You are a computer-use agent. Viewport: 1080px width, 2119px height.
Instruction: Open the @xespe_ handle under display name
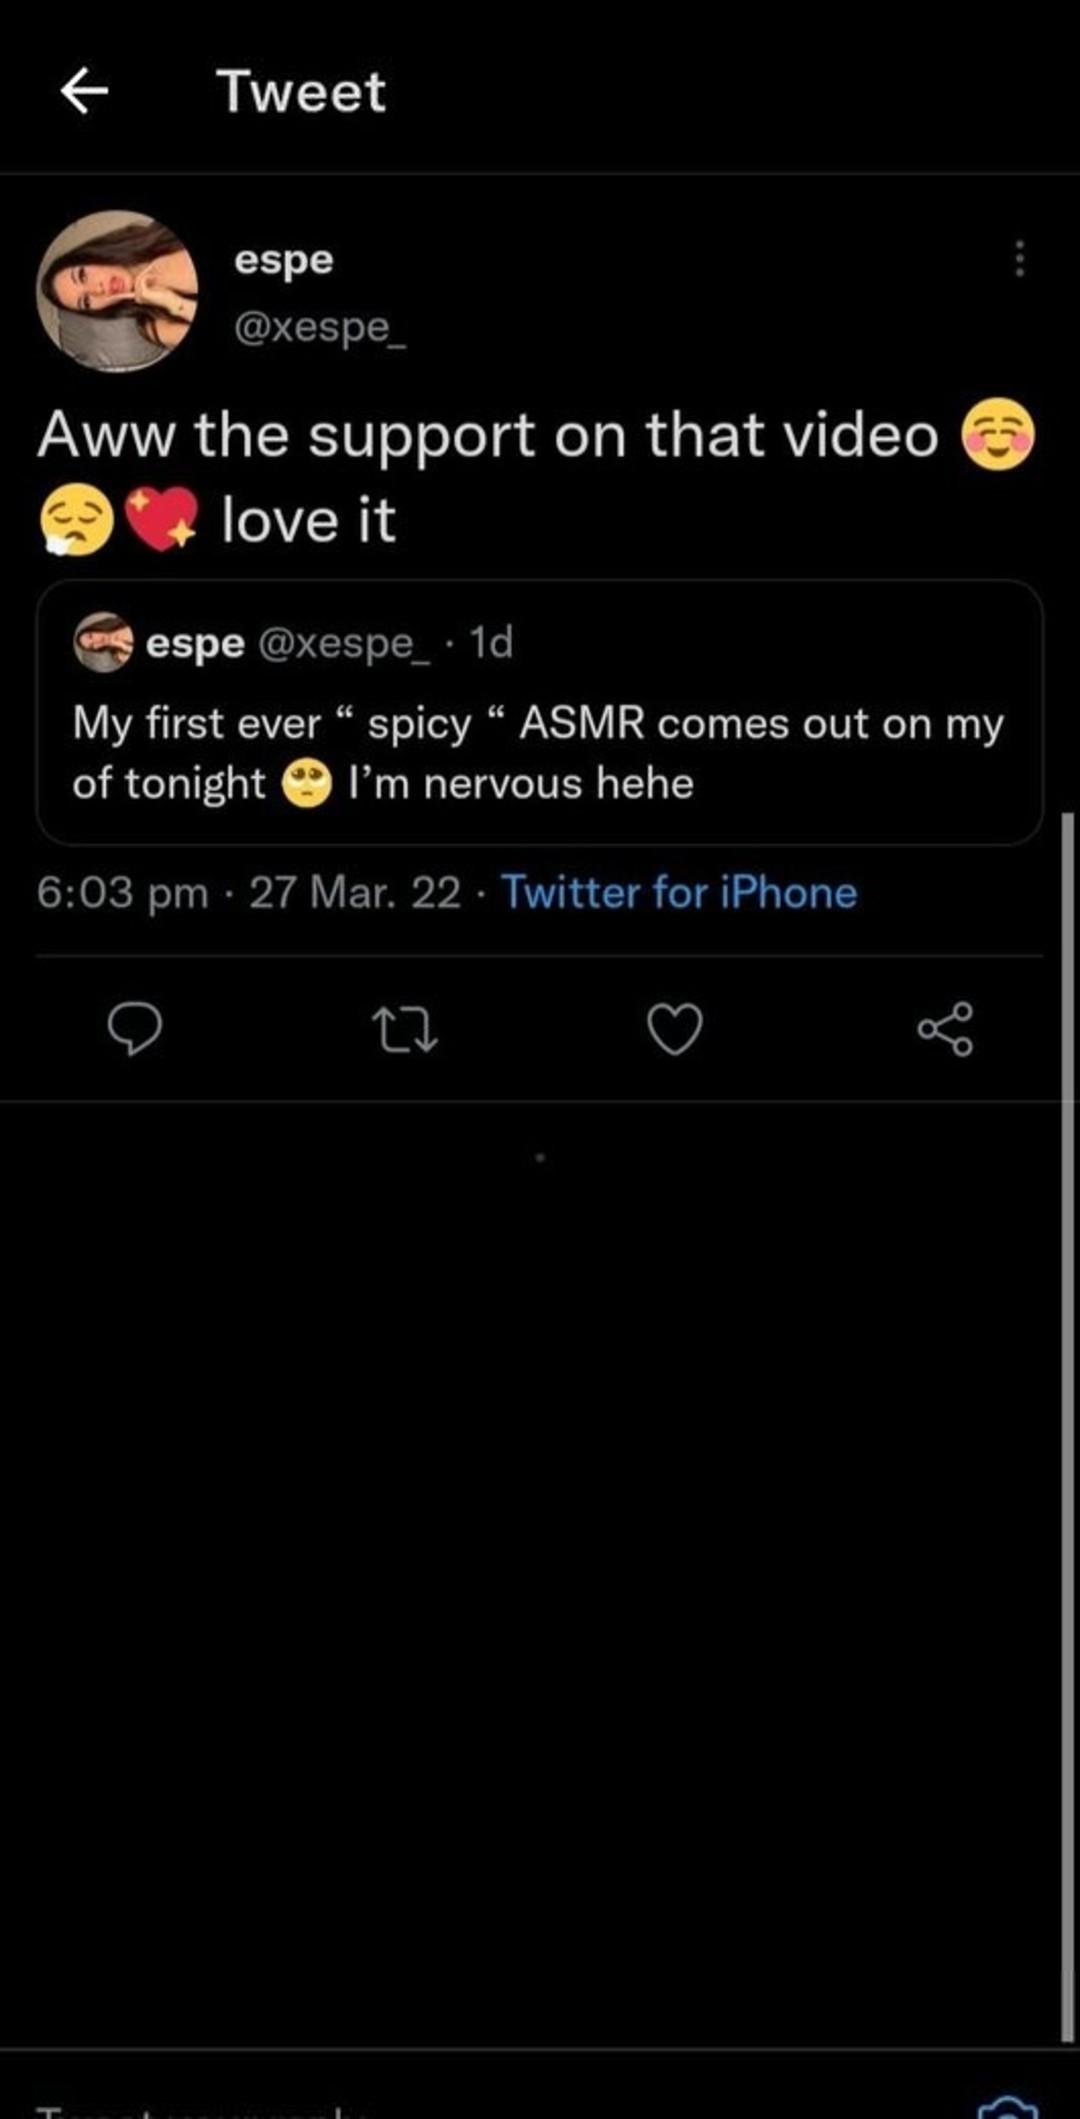click(x=319, y=327)
